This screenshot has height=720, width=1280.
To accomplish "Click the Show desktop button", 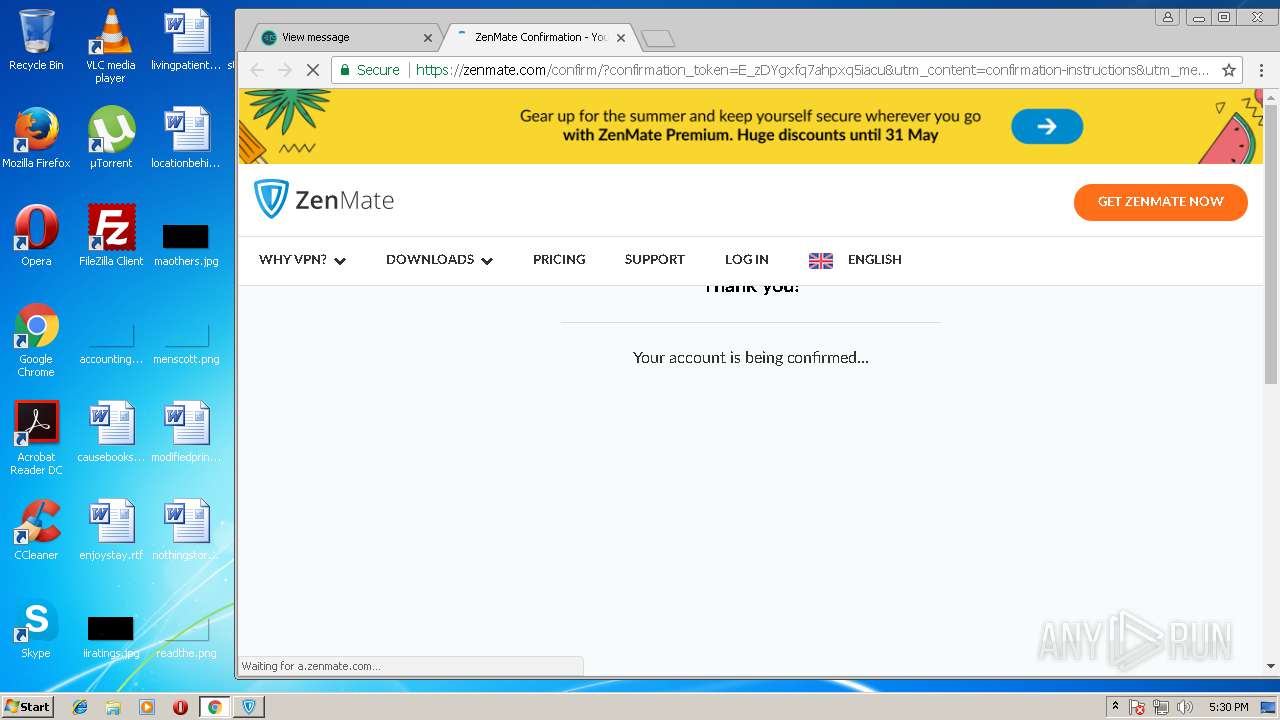I will pyautogui.click(x=1269, y=707).
